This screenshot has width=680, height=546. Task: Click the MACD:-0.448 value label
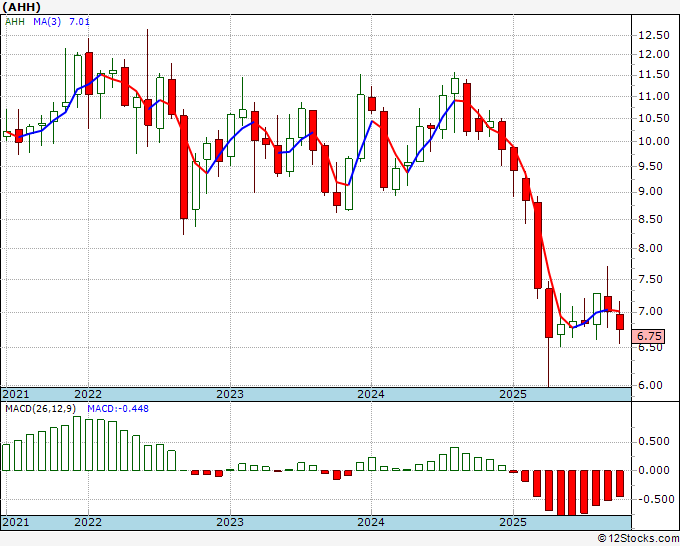(x=118, y=409)
